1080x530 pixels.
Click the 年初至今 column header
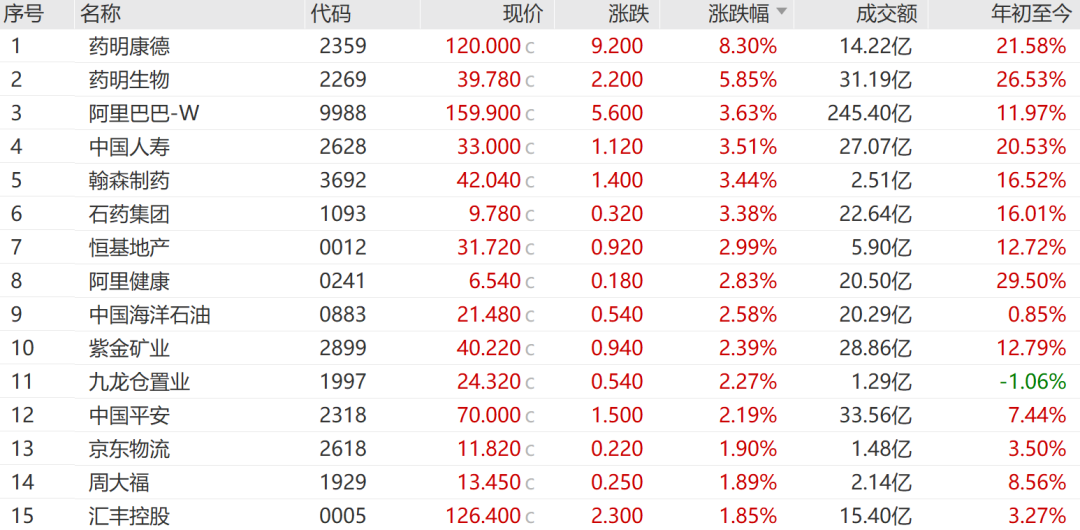[x=1028, y=14]
